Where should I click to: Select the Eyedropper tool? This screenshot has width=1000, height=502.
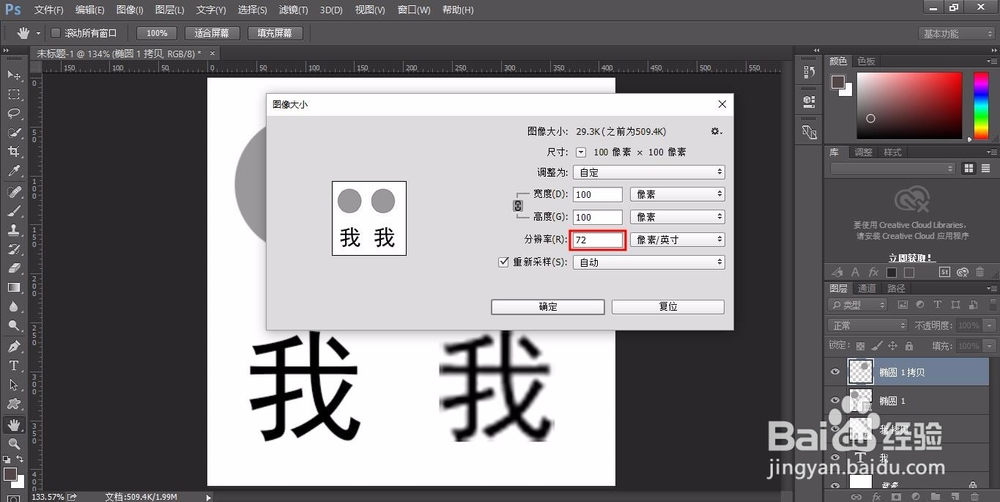13,171
